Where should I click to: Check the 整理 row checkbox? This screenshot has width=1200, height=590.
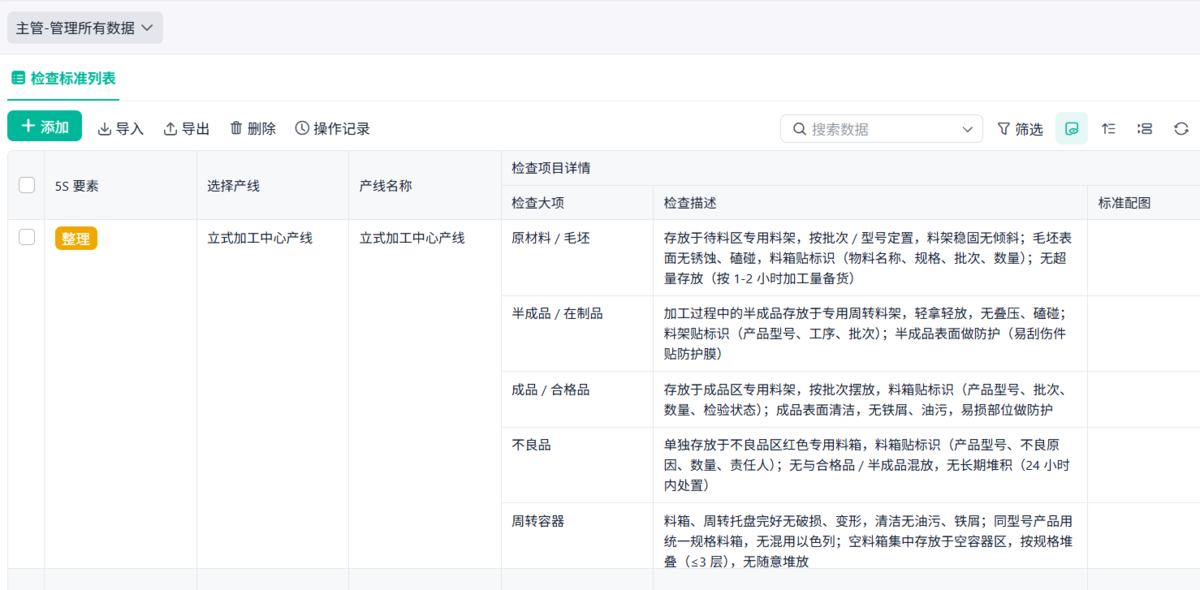point(27,237)
